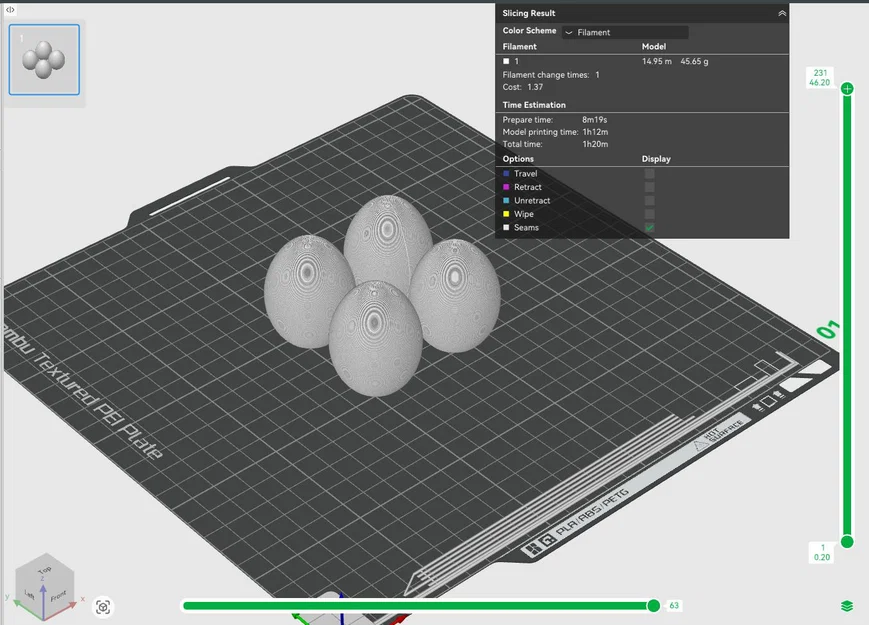Click the fit camera view icon
The height and width of the screenshot is (625, 869).
coord(103,607)
